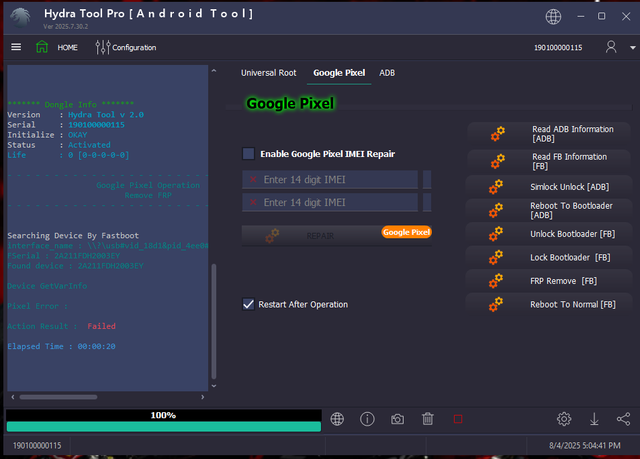Image resolution: width=640 pixels, height=459 pixels.
Task: Open Configuration sliders icon
Action: 102,47
